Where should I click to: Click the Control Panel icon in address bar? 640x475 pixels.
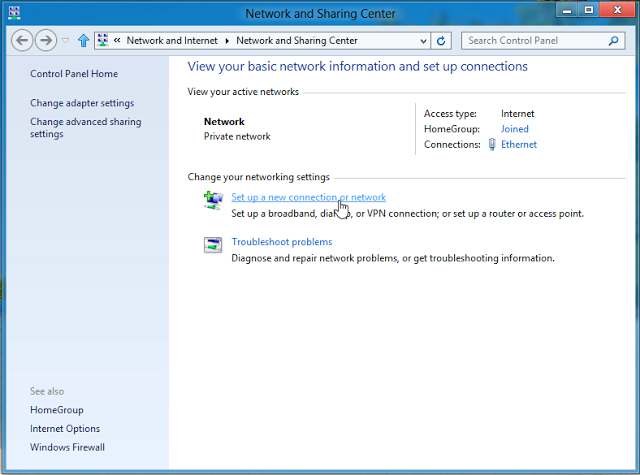[x=103, y=40]
